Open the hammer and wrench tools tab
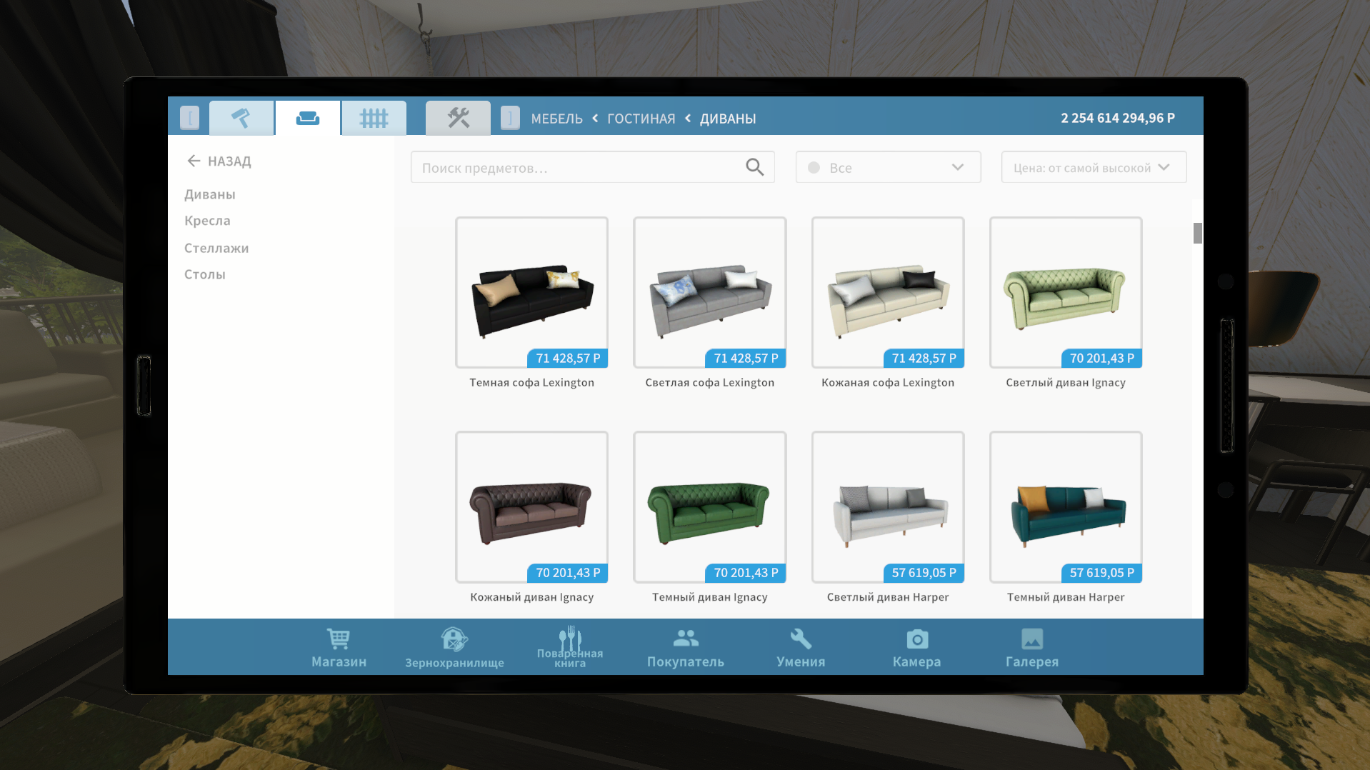 (458, 118)
